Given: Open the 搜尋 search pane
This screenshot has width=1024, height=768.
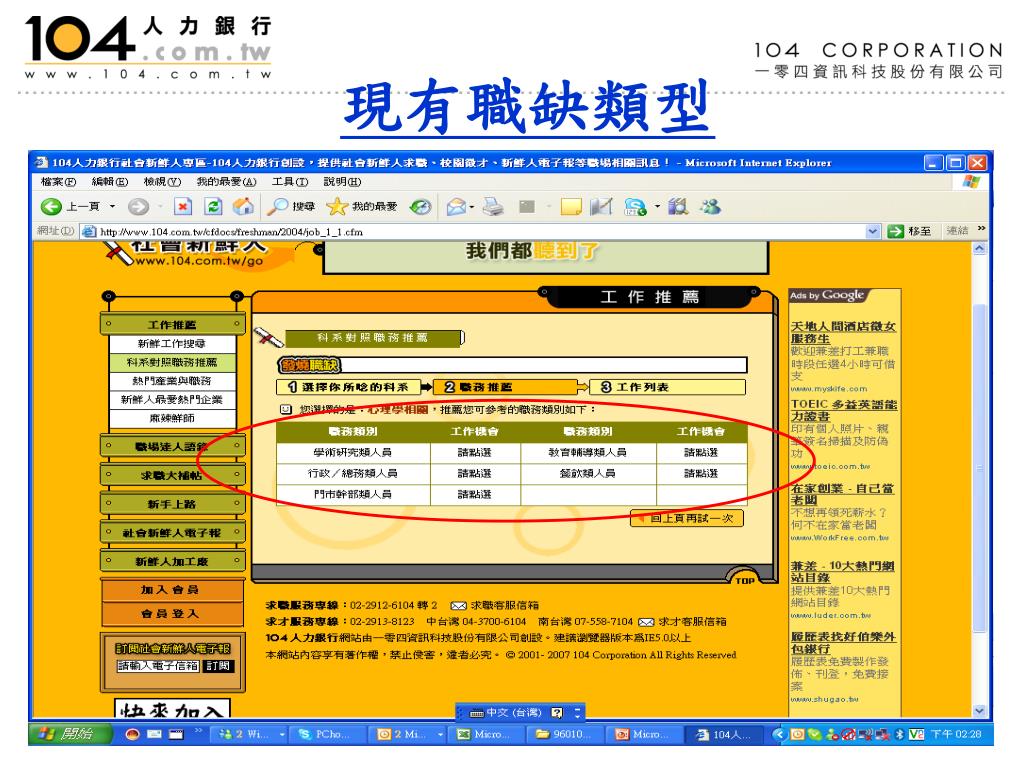Looking at the screenshot, I should click(292, 207).
